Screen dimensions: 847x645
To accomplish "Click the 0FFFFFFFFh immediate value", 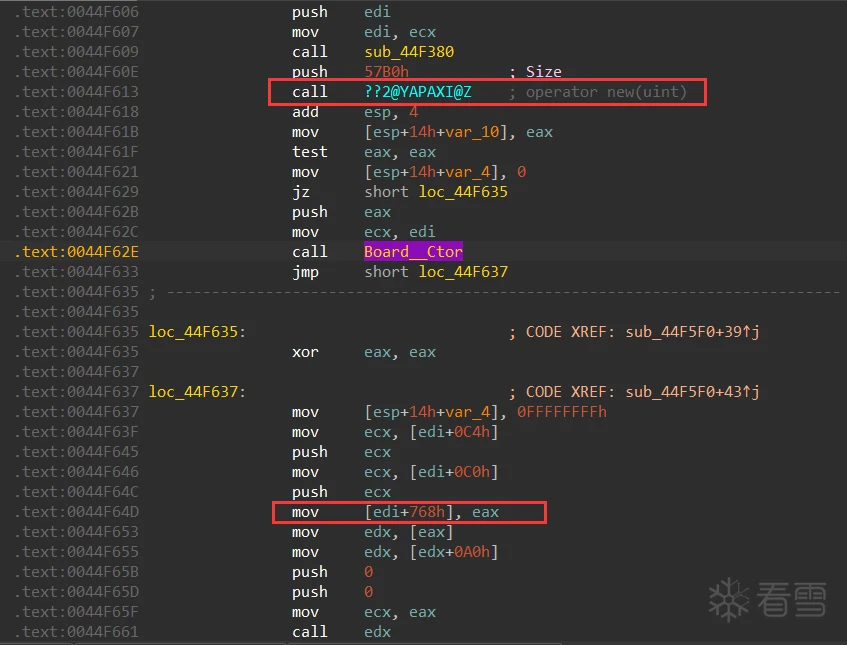I will (x=561, y=412).
